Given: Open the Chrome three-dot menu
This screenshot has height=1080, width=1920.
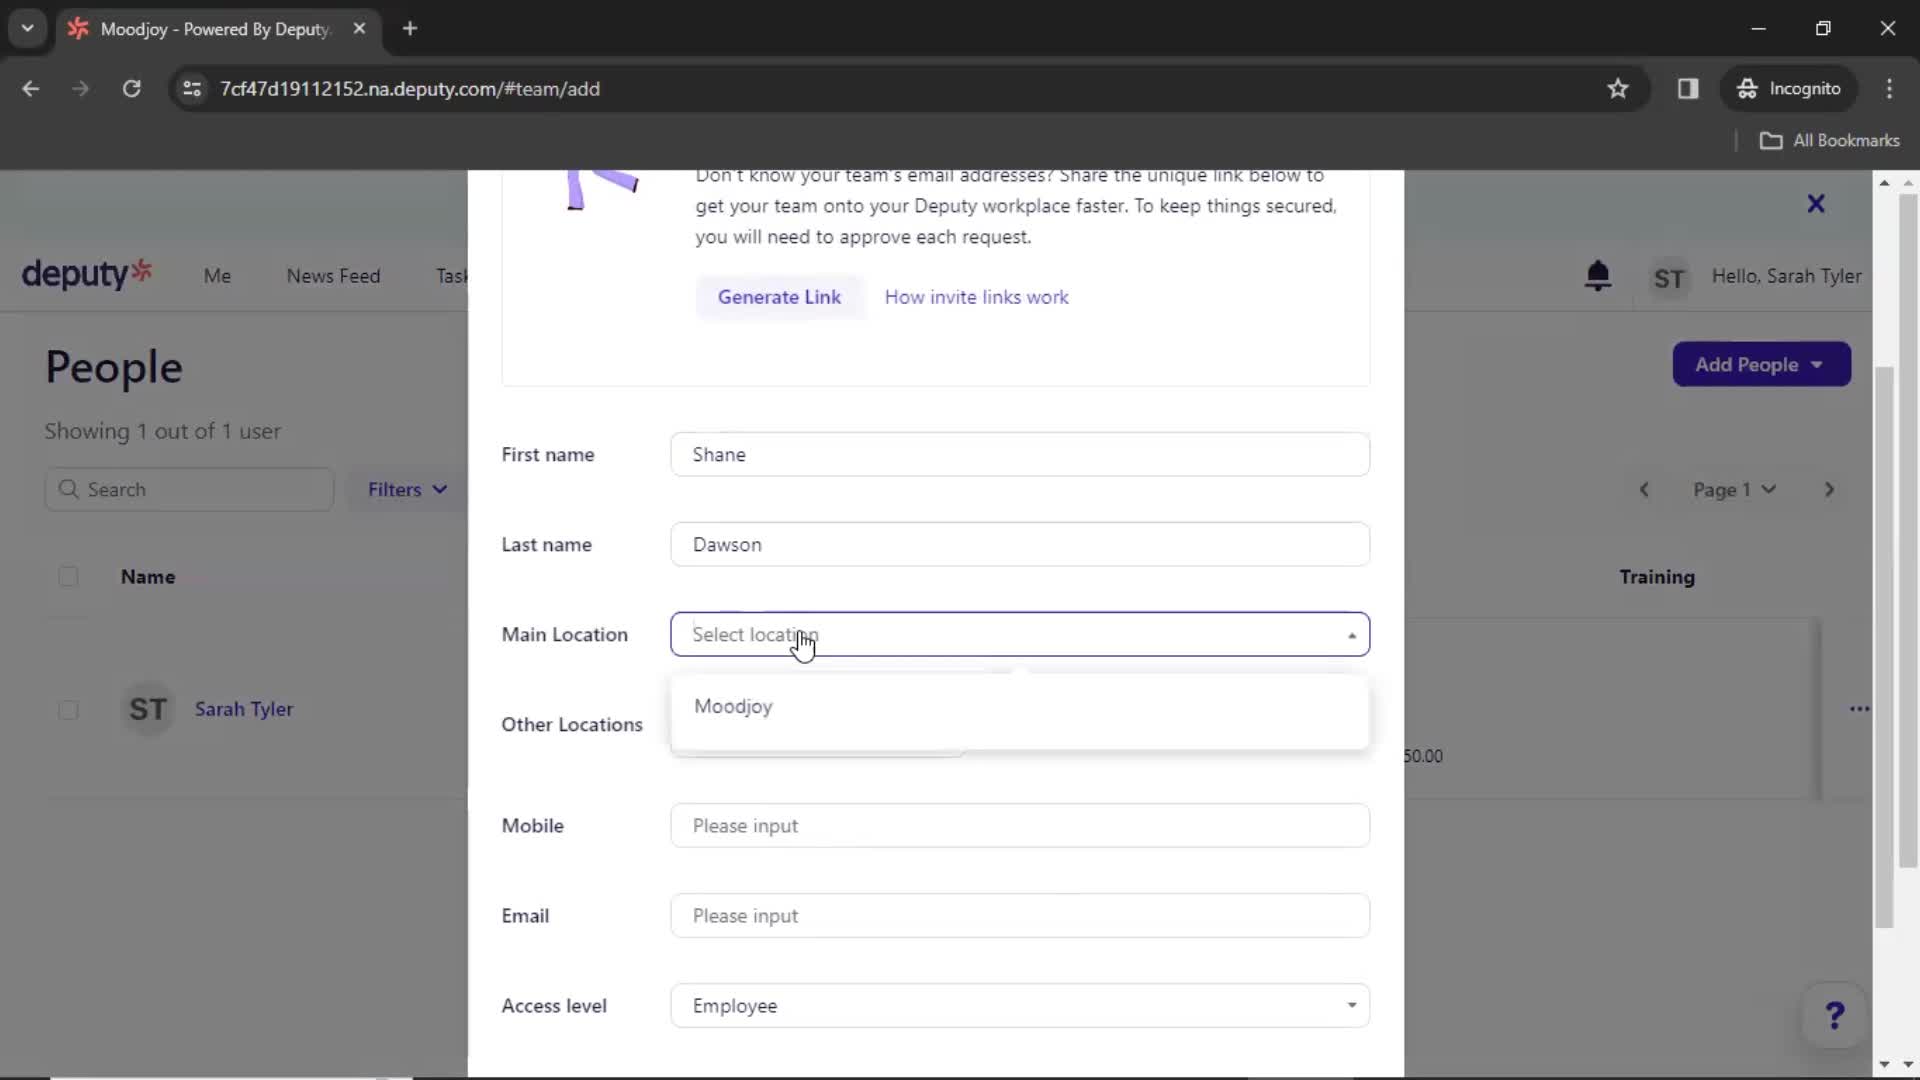Looking at the screenshot, I should [x=1889, y=89].
